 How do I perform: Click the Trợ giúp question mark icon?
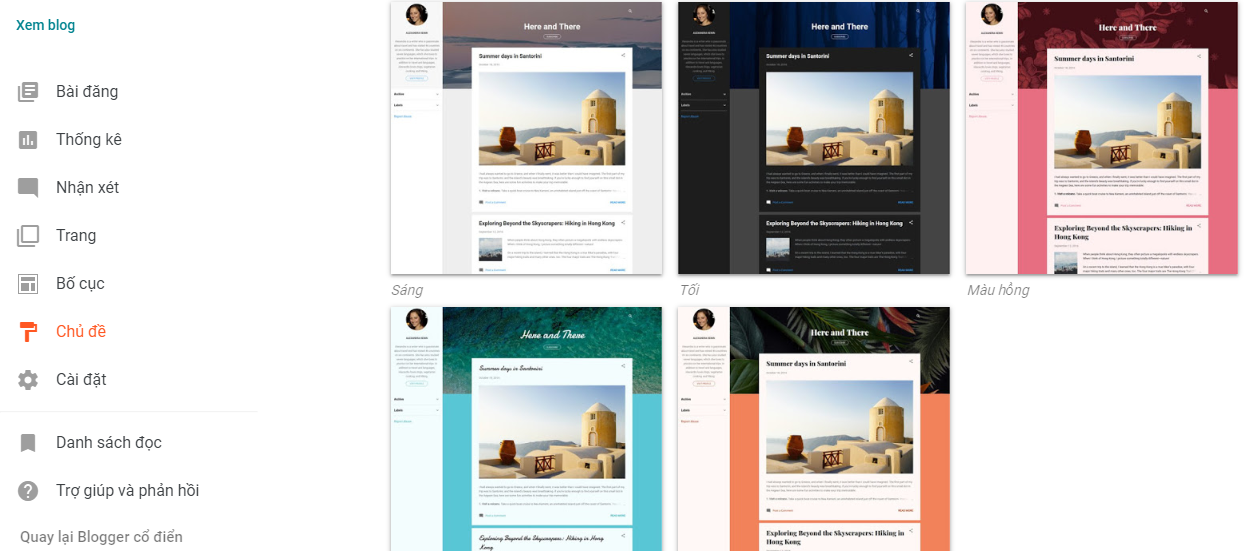(28, 491)
